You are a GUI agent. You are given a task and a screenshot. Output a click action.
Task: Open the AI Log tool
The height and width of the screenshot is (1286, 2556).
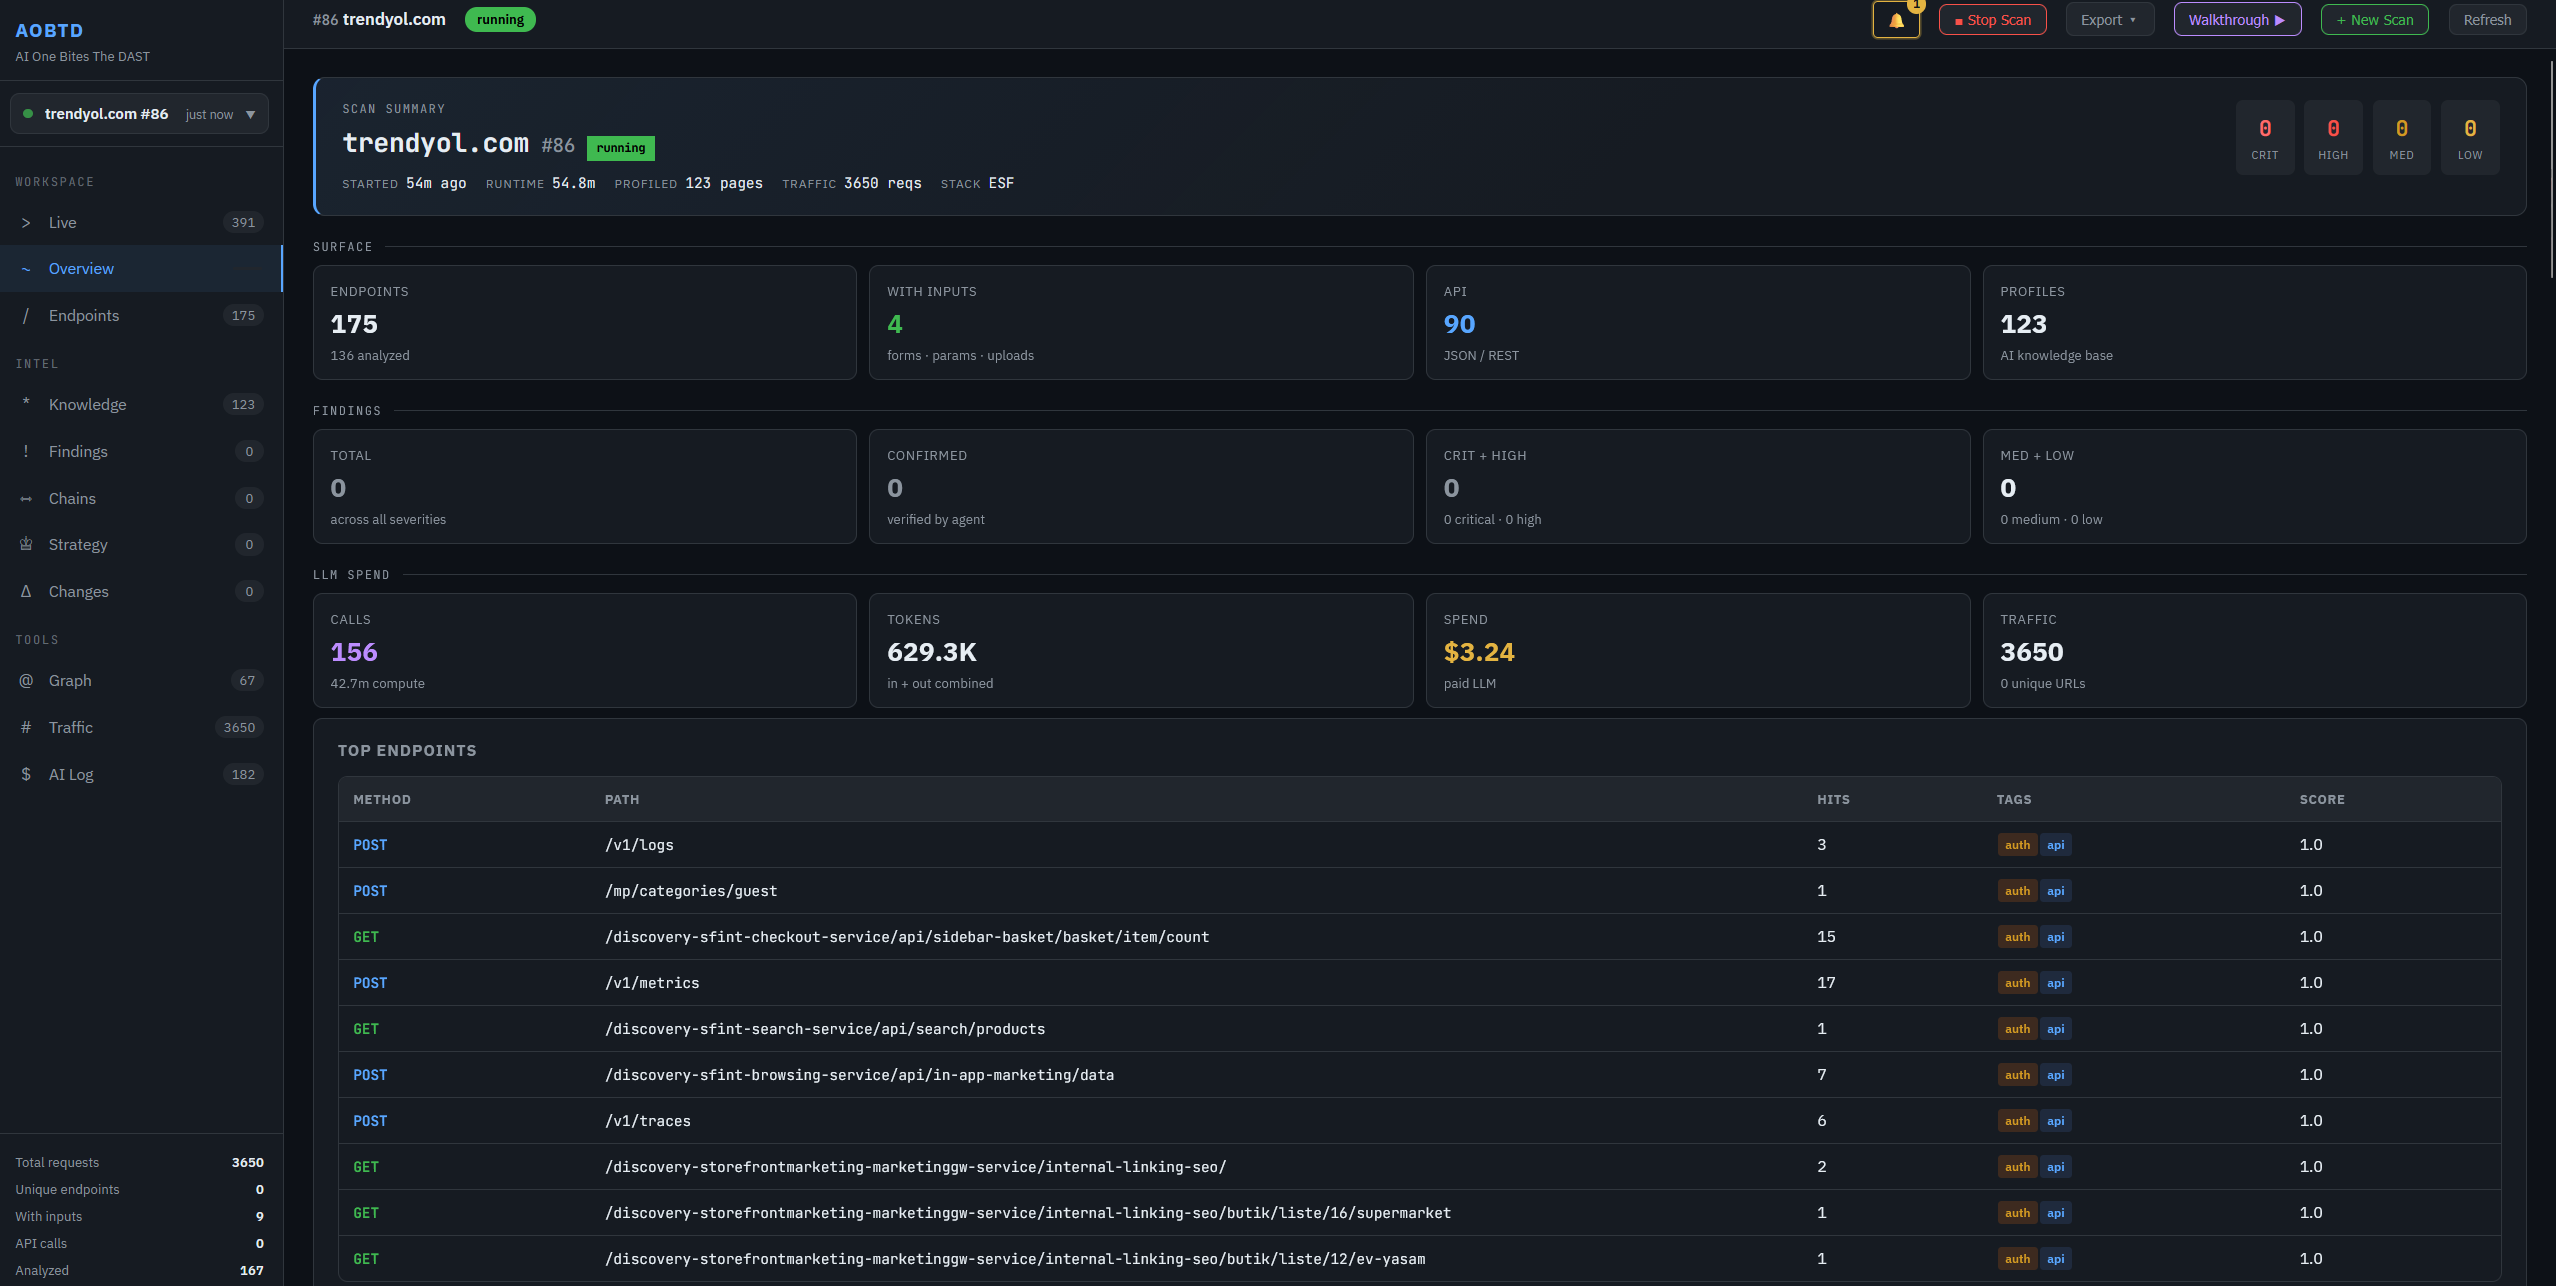[x=141, y=774]
